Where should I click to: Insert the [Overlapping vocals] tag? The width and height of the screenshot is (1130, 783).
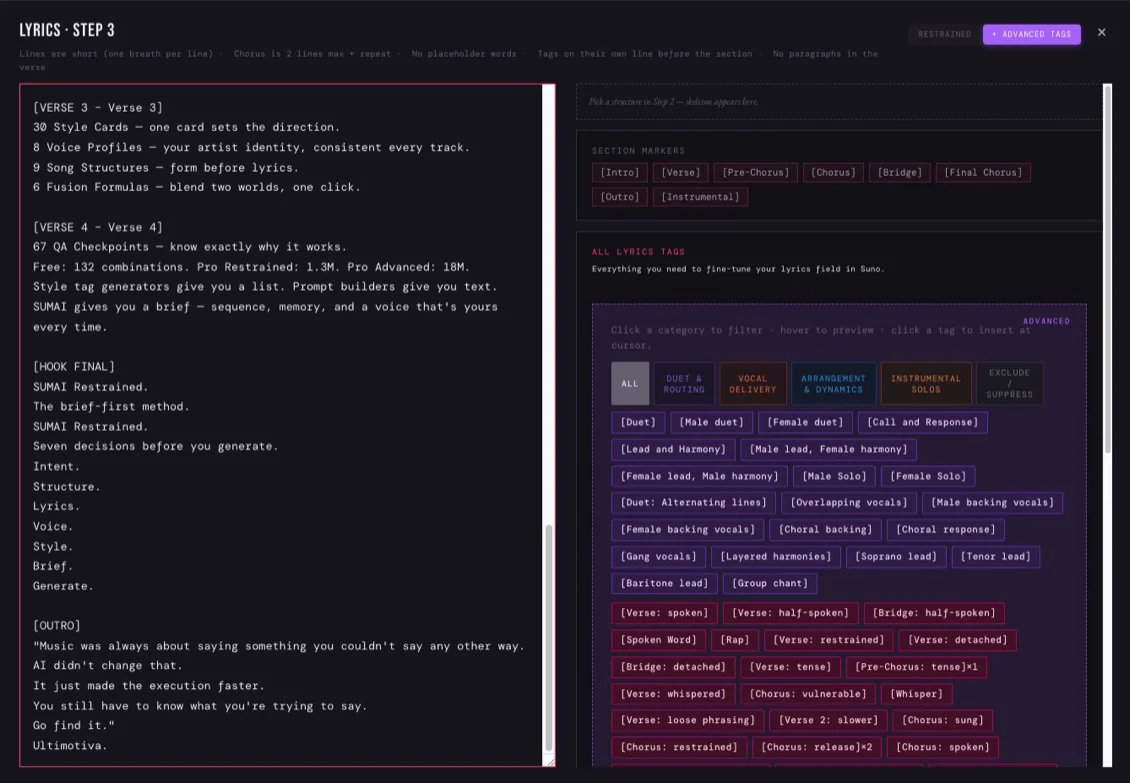849,503
